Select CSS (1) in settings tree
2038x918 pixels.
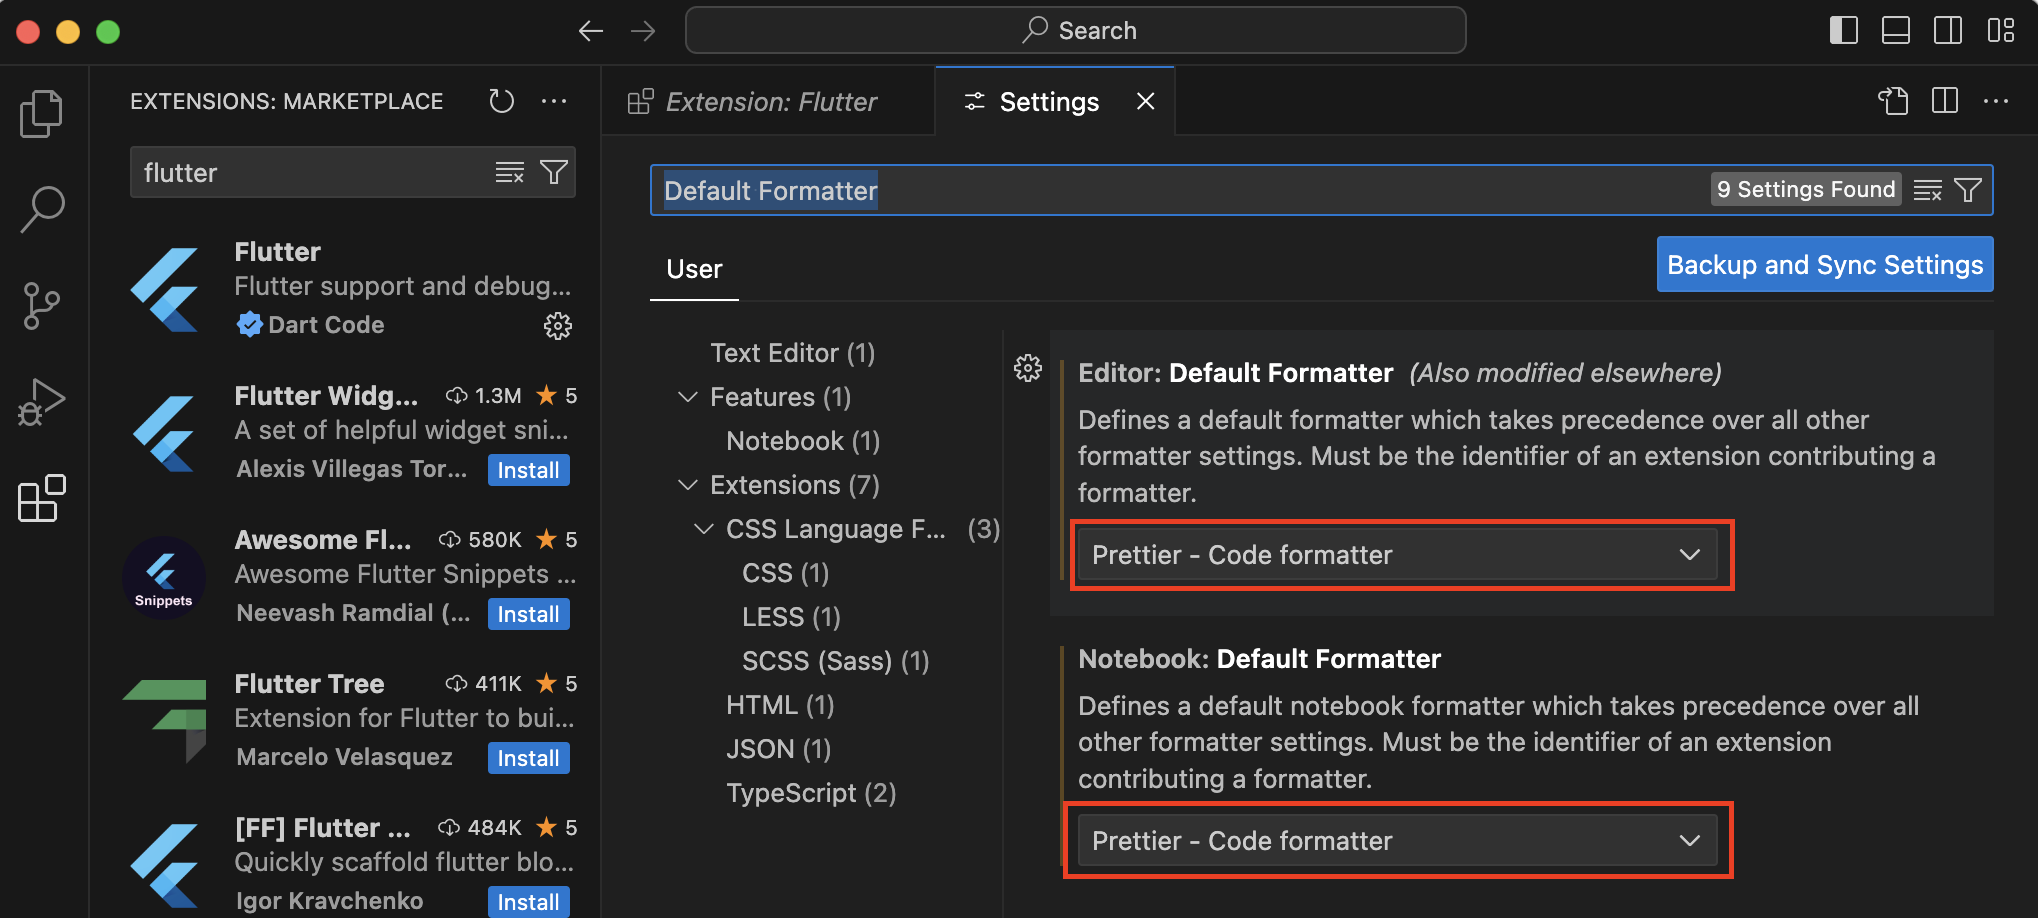(x=785, y=573)
